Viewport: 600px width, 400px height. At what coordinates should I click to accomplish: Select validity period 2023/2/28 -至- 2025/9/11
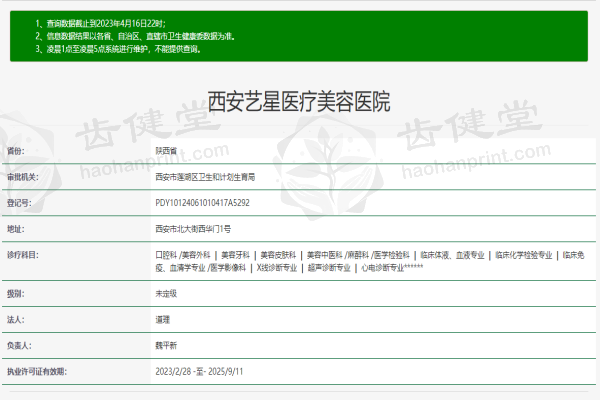click(199, 371)
